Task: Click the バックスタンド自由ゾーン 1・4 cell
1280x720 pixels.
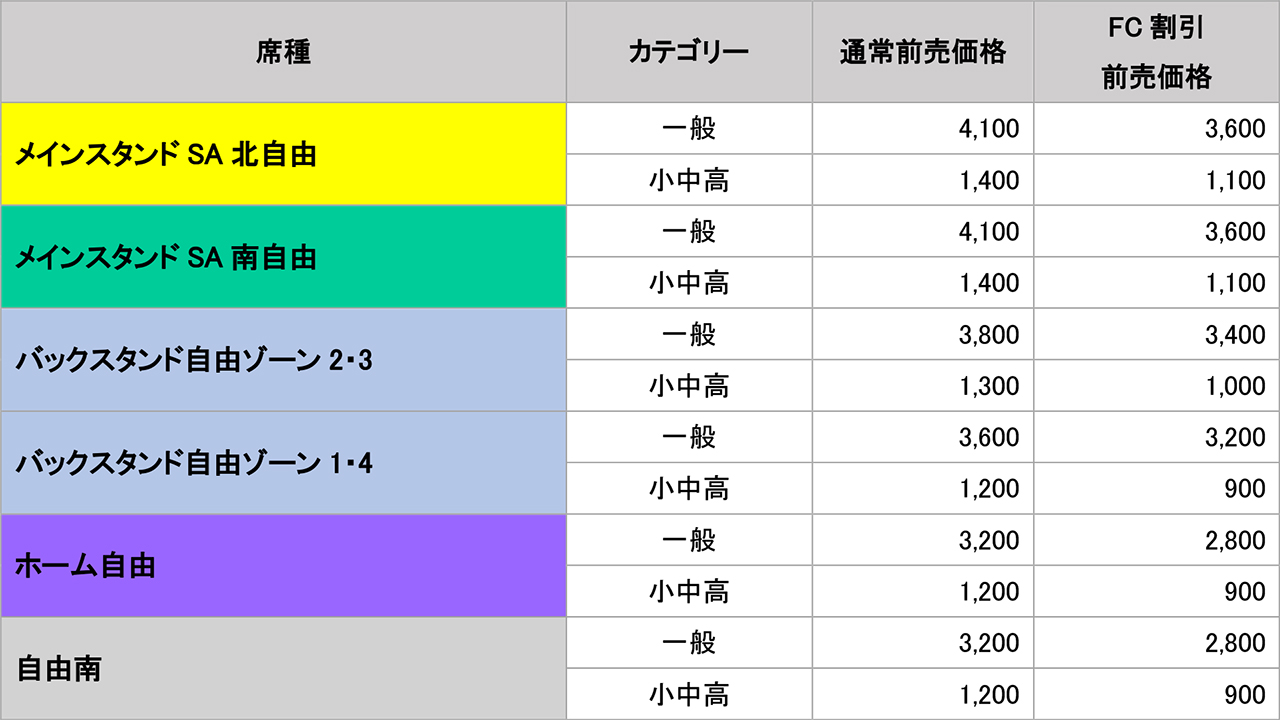Action: 283,463
